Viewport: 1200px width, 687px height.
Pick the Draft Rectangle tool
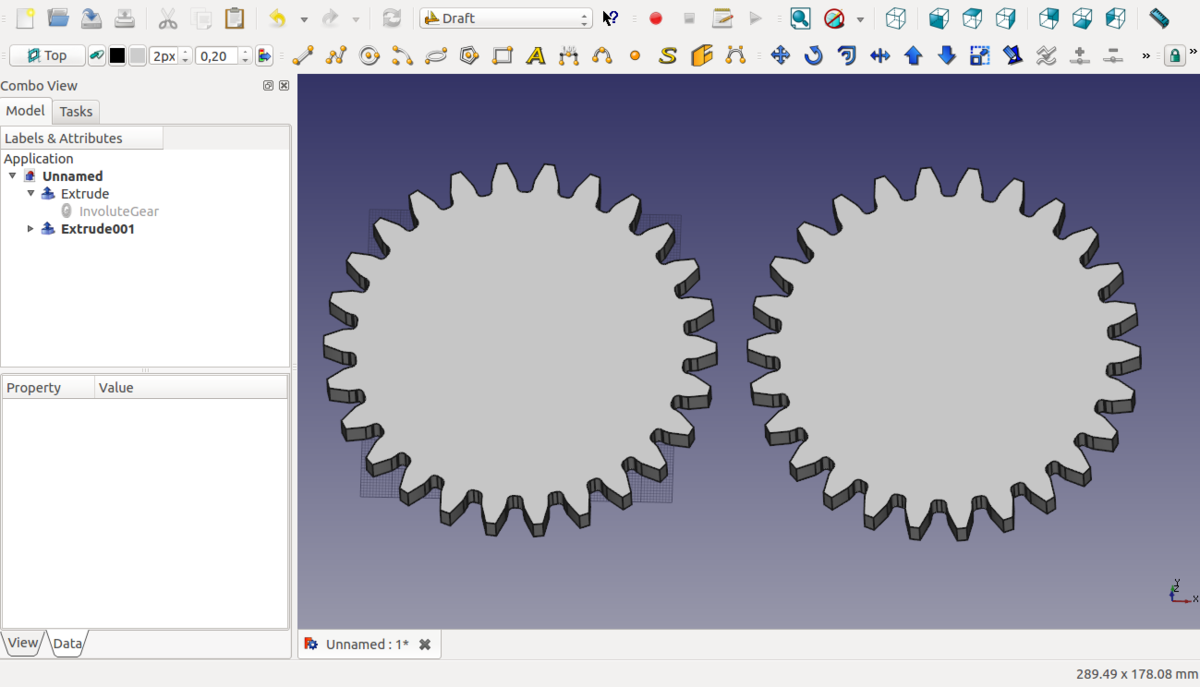point(503,56)
